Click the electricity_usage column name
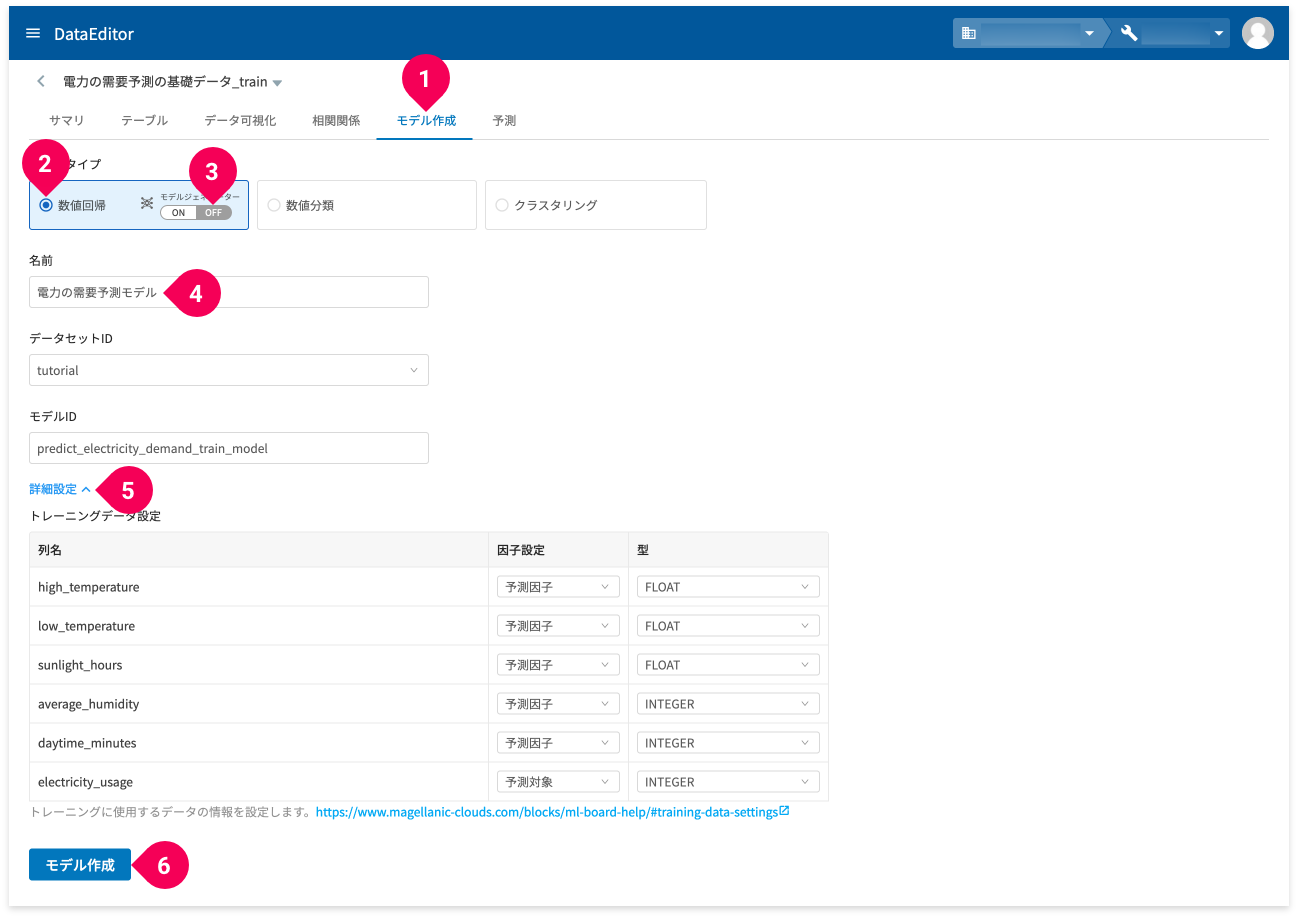The width and height of the screenshot is (1298, 918). pyautogui.click(x=85, y=782)
